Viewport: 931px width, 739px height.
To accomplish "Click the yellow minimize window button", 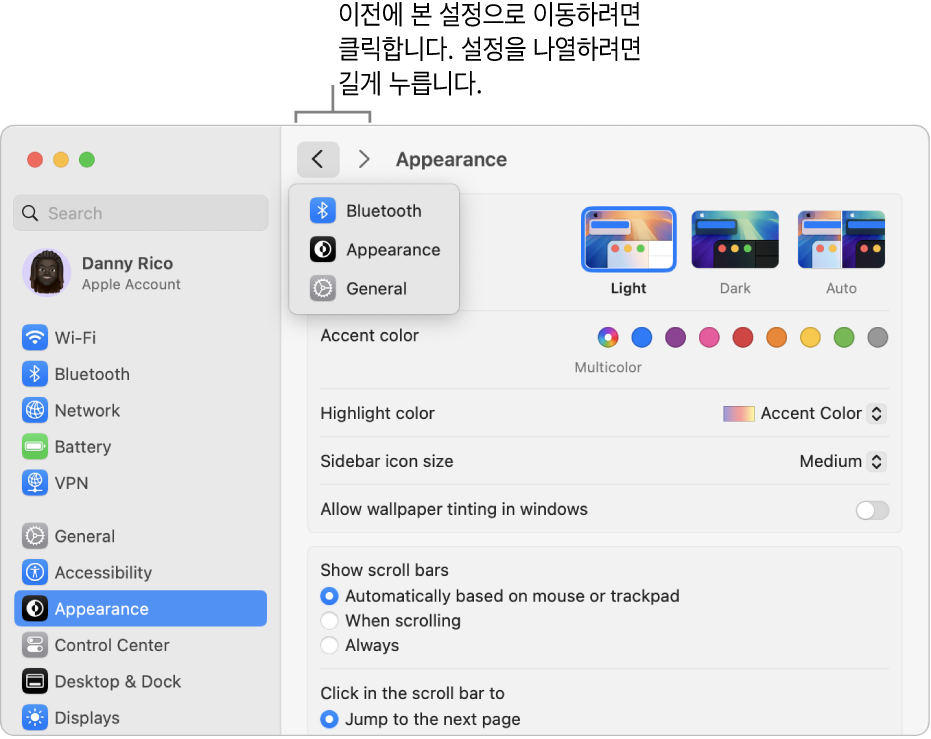I will click(61, 160).
